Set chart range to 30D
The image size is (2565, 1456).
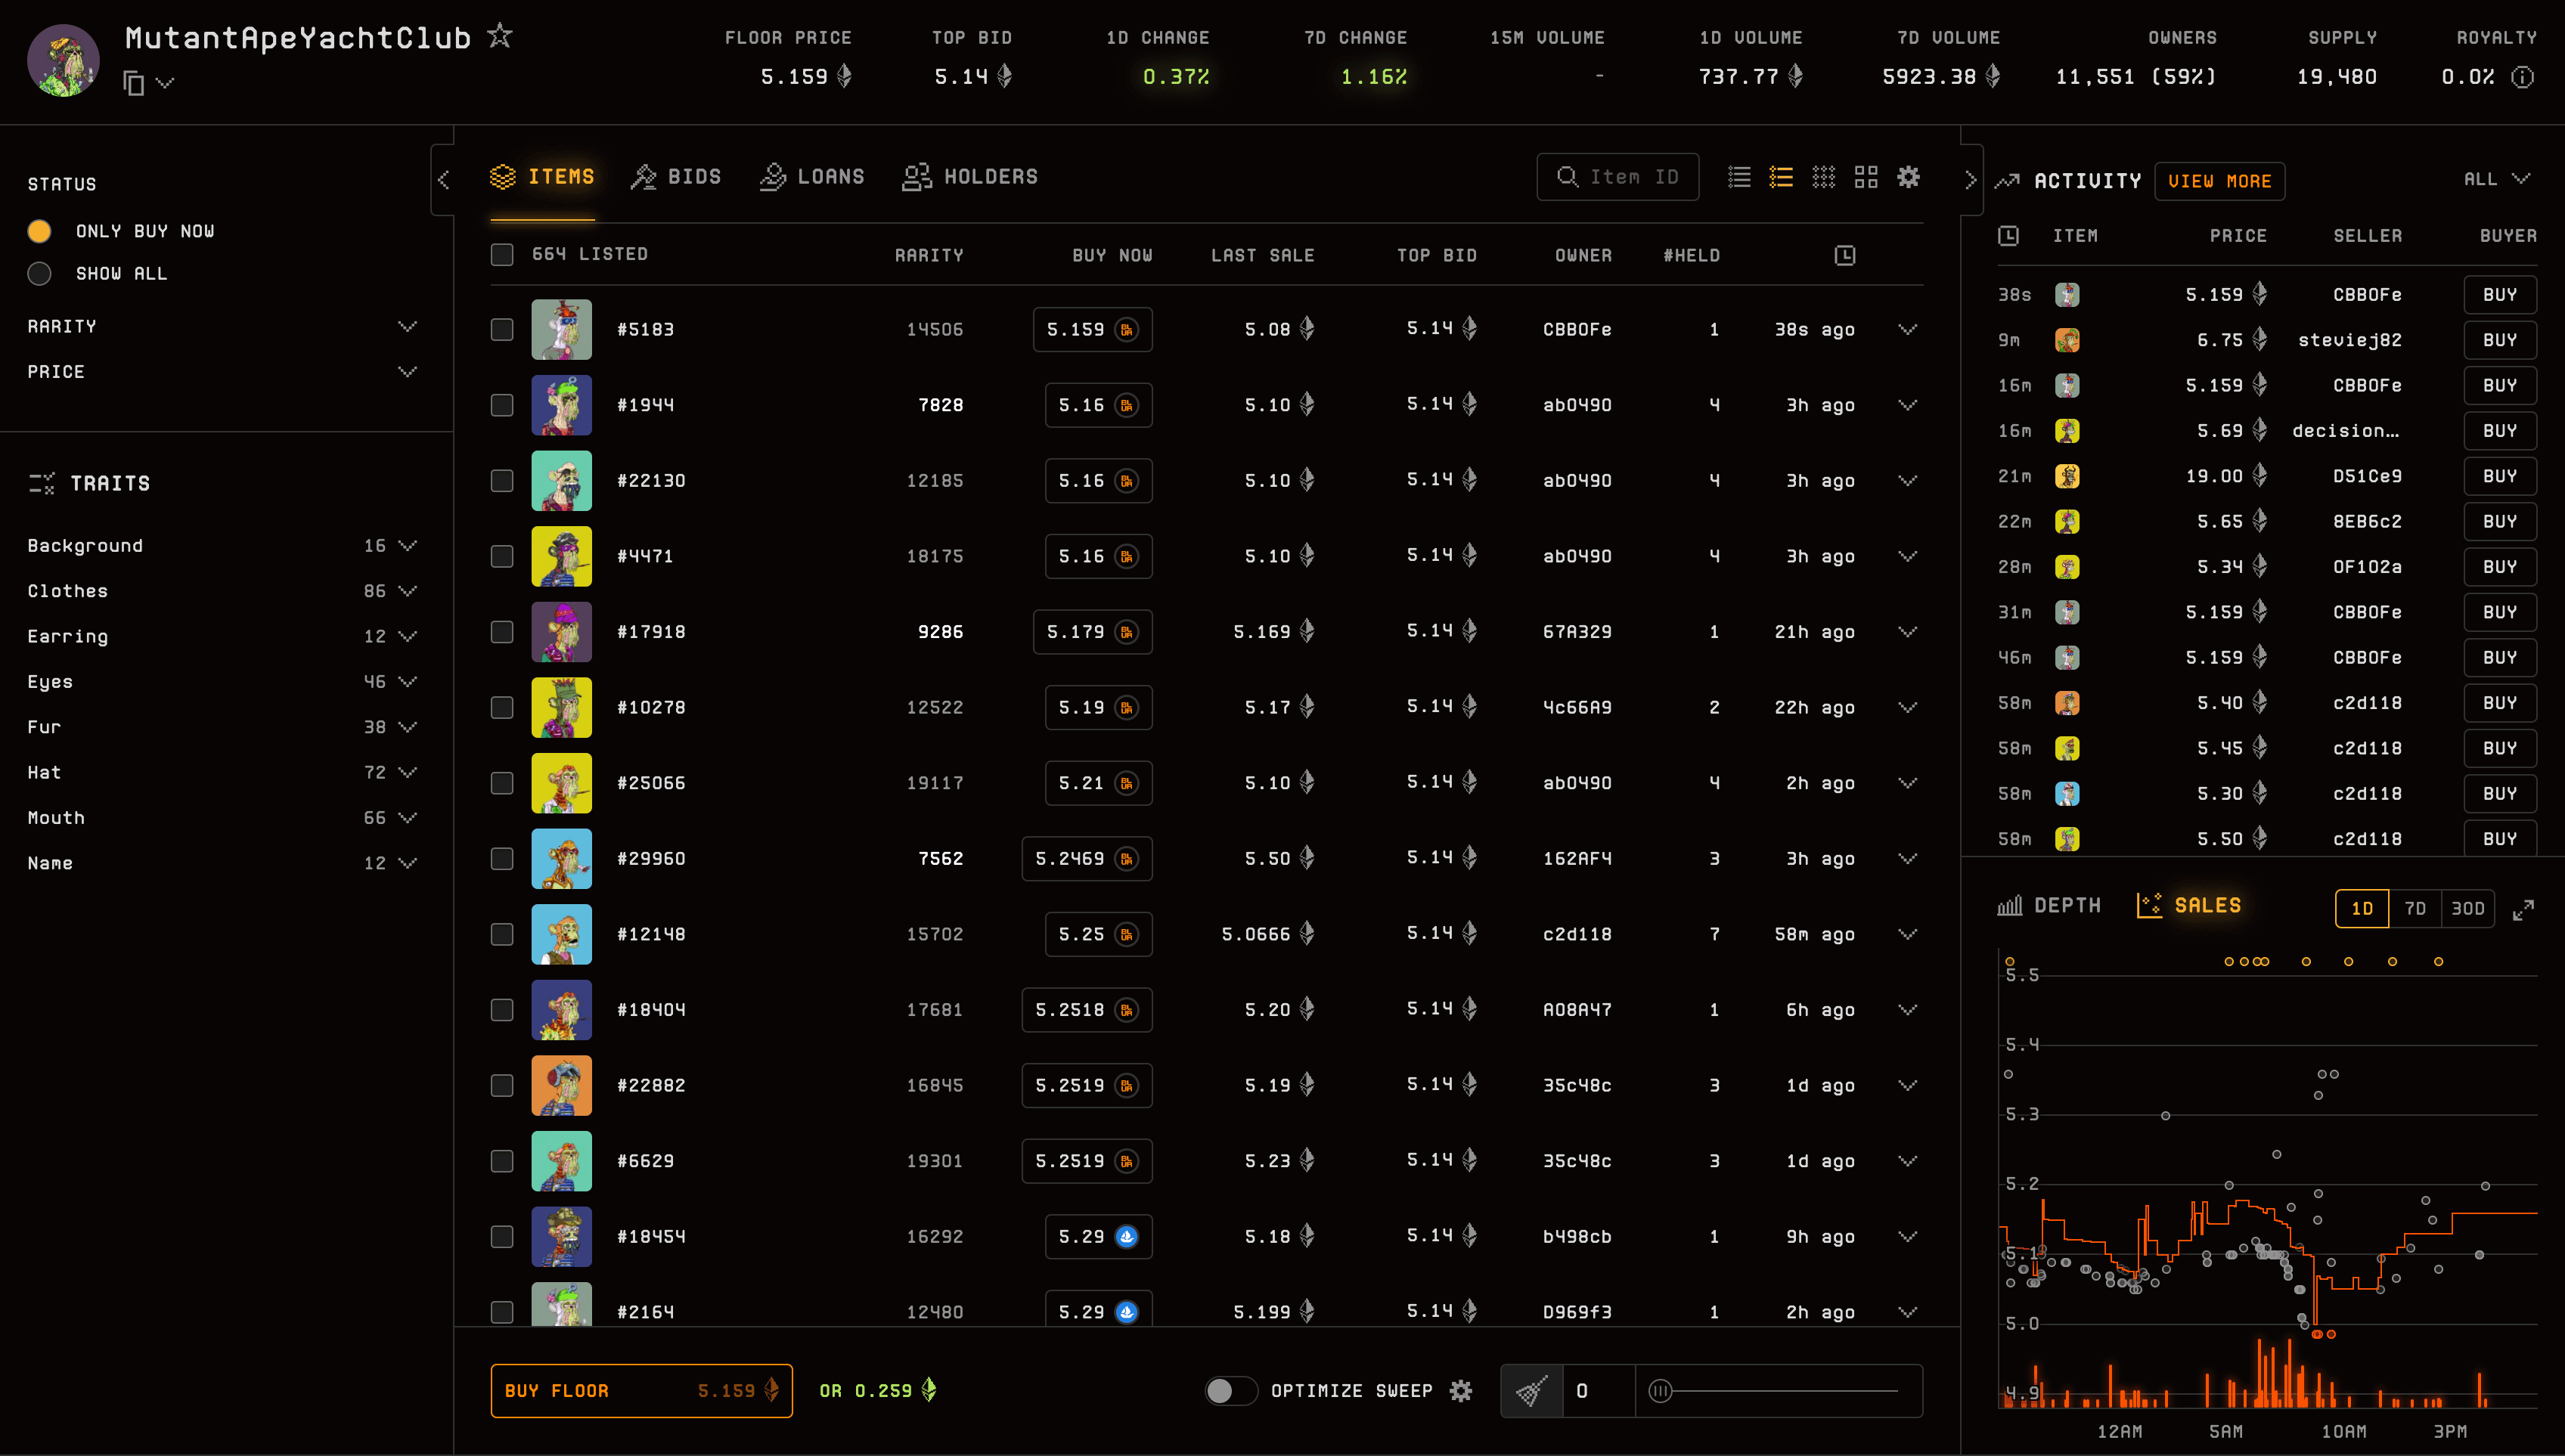click(x=2467, y=909)
